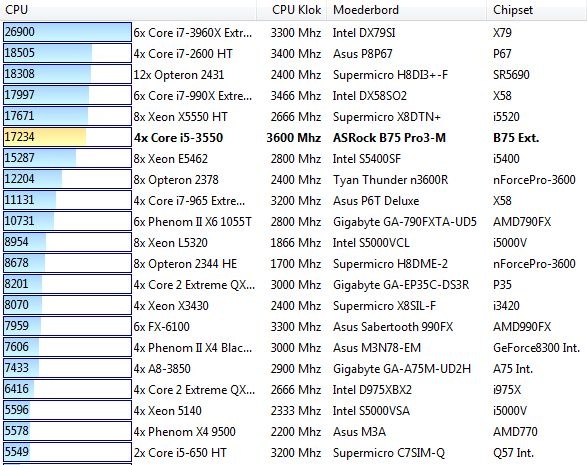Choose the 8x Xeon X5550 HT entry

pos(180,117)
